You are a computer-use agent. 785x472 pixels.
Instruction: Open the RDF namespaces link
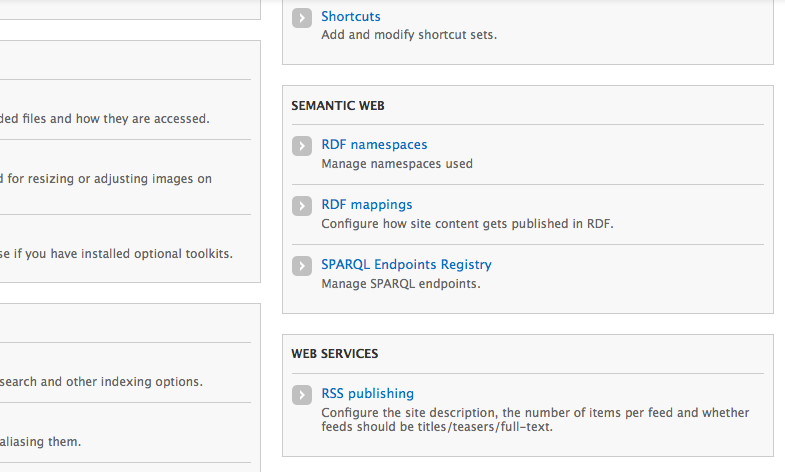(374, 145)
